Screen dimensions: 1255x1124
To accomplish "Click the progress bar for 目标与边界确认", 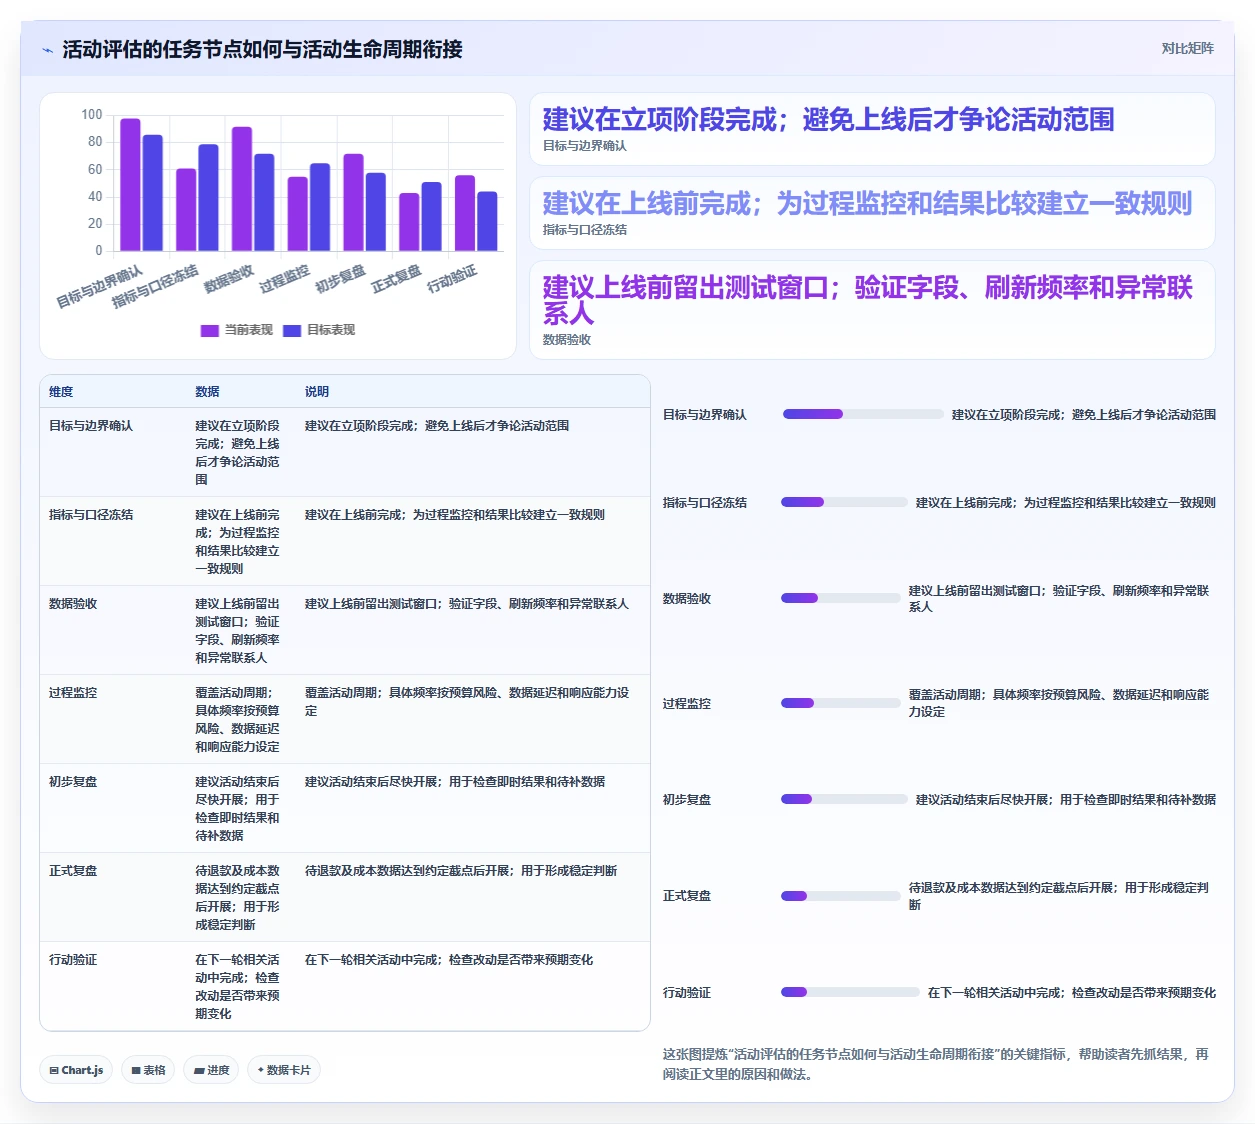I will 862,414.
